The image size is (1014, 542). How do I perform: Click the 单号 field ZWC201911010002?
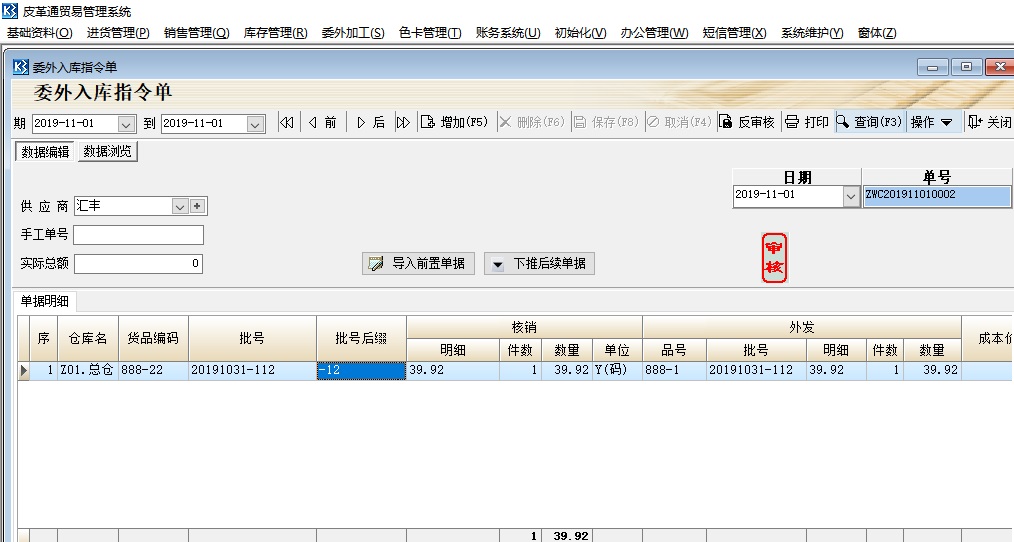point(937,196)
